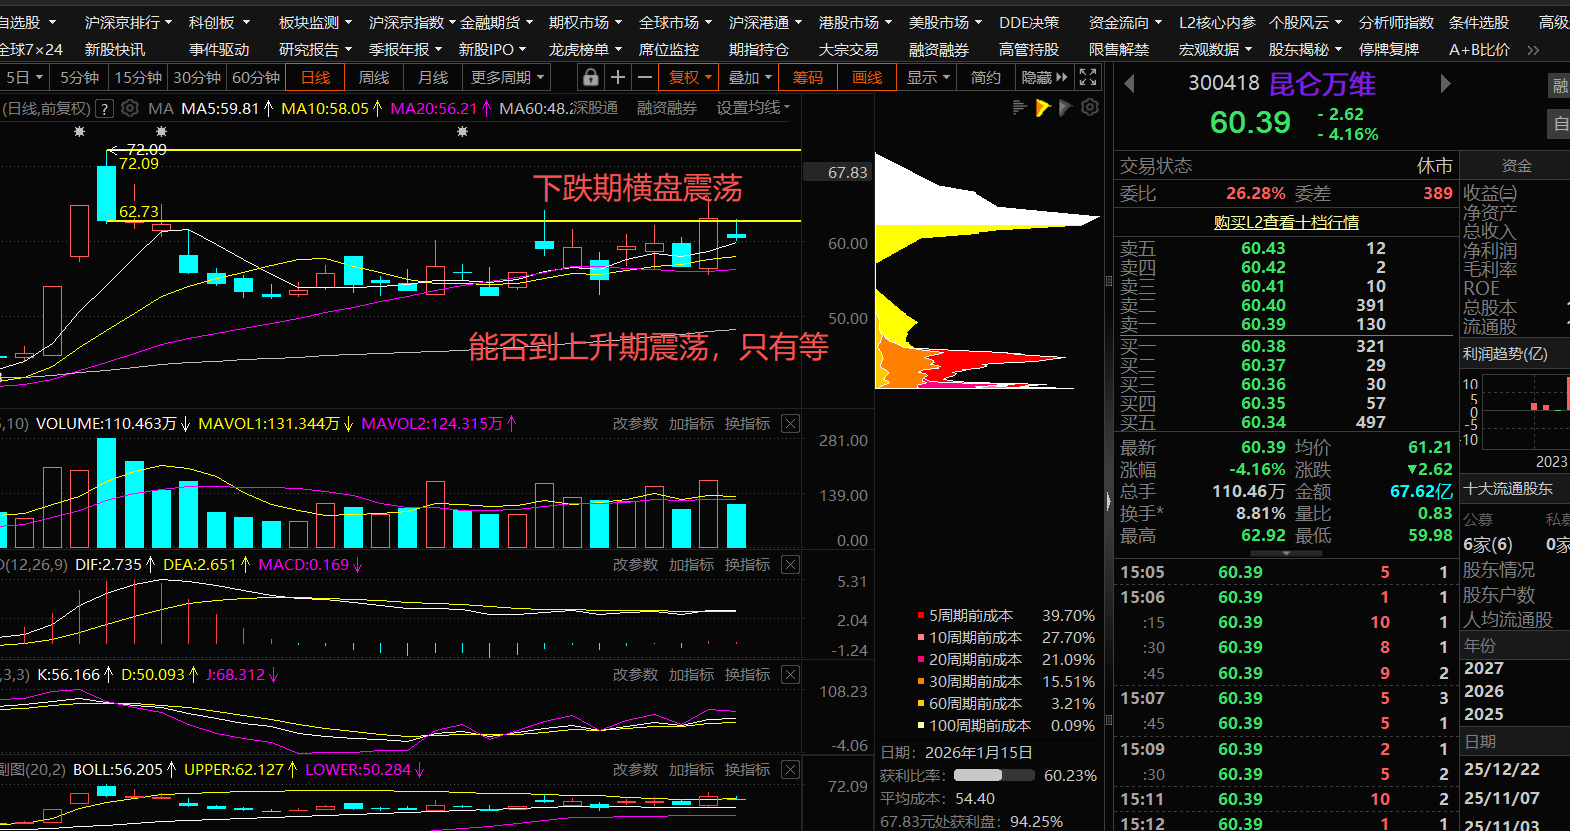Switch to 30分钟 chart period
The image size is (1570, 831).
197,77
